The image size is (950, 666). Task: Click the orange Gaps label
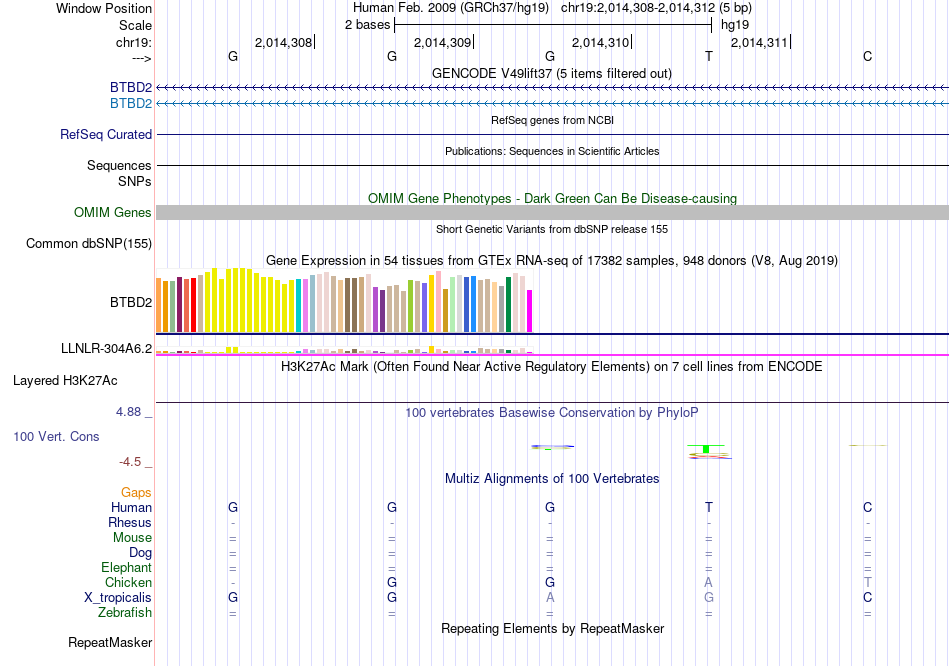coord(136,493)
